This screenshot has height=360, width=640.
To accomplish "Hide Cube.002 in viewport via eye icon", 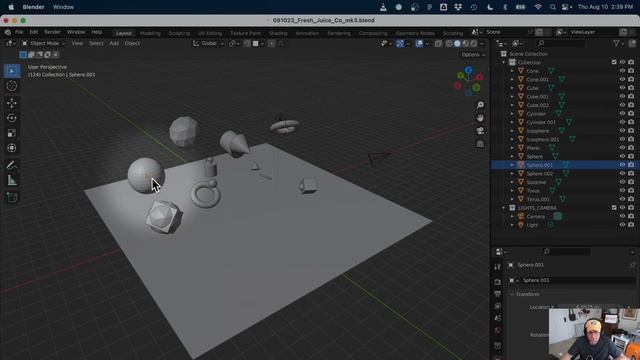I will coord(622,105).
